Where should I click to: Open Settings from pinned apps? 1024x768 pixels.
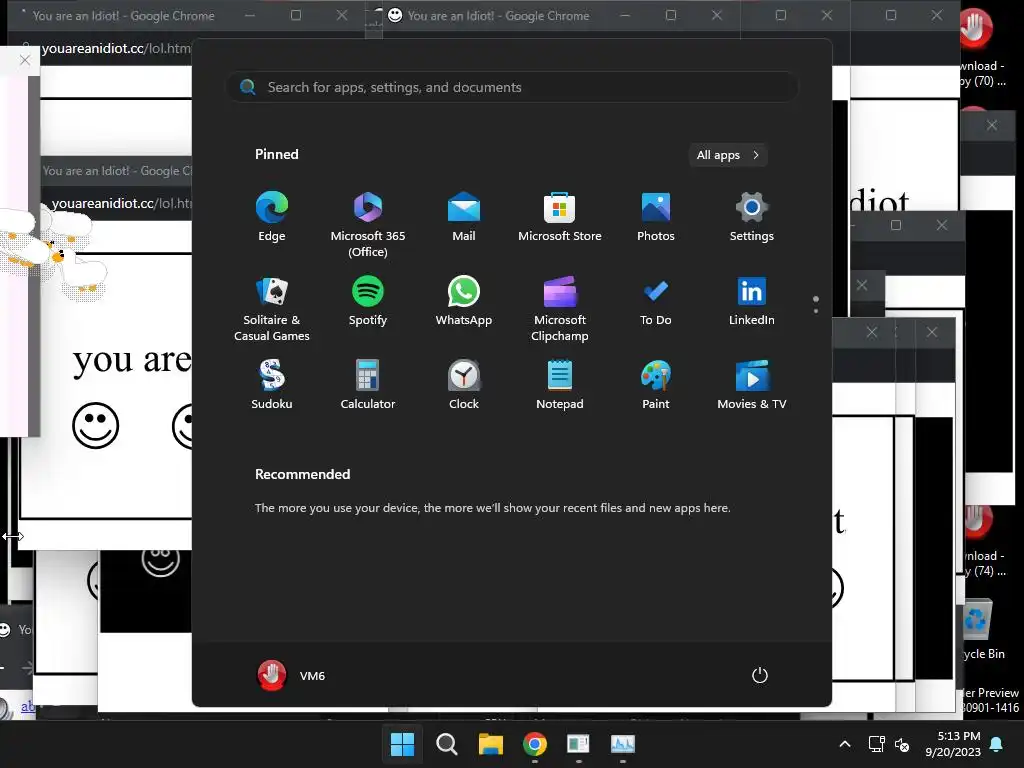click(x=752, y=217)
